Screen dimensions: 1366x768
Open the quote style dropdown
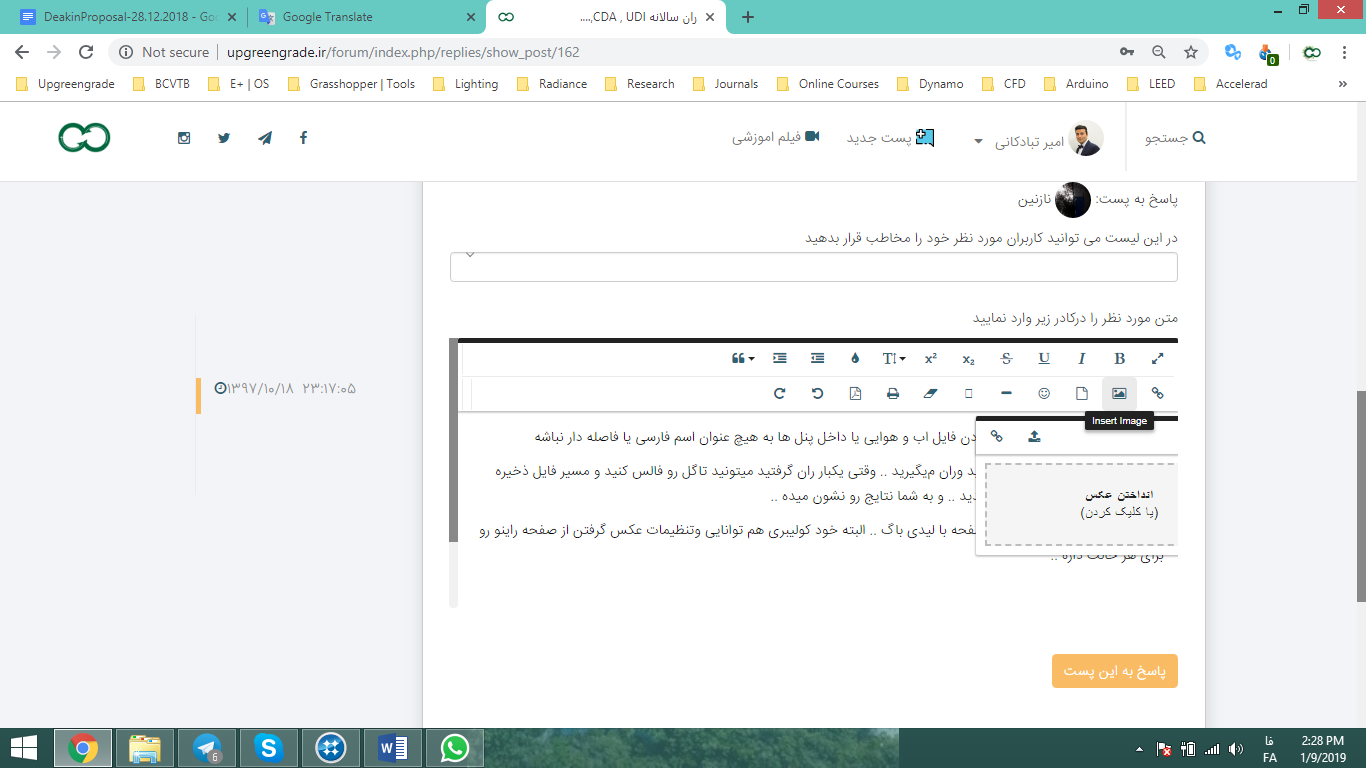click(743, 358)
